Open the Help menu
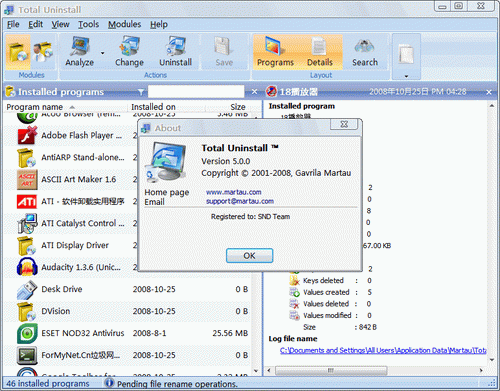The height and width of the screenshot is (391, 500). point(159,24)
